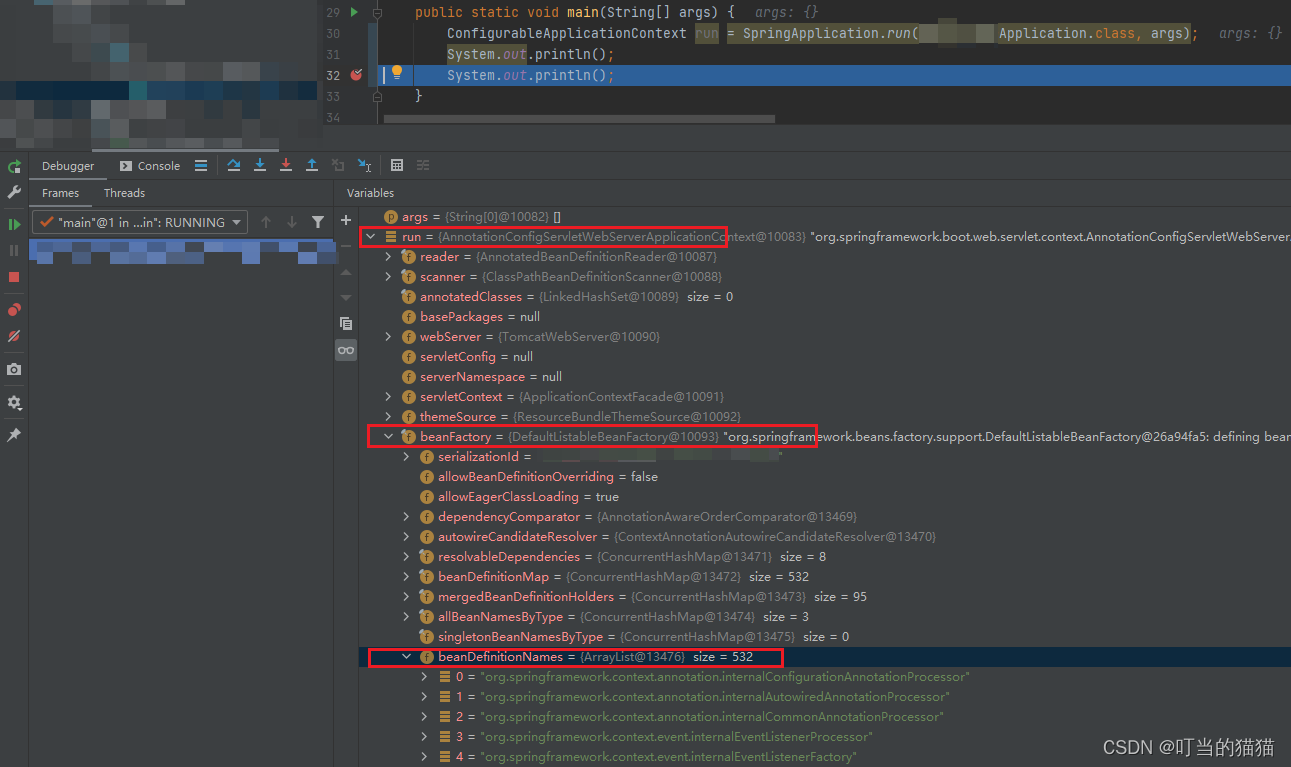
Task: Open Evaluate Expression calculator
Action: click(x=397, y=165)
